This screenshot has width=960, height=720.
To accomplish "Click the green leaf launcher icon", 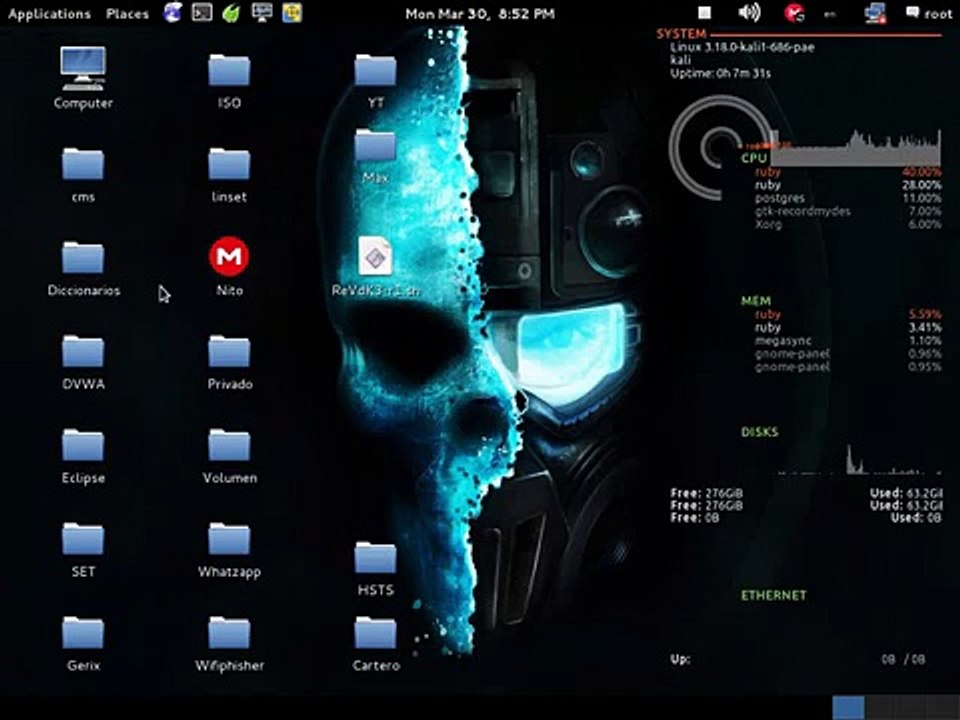I will click(x=231, y=13).
